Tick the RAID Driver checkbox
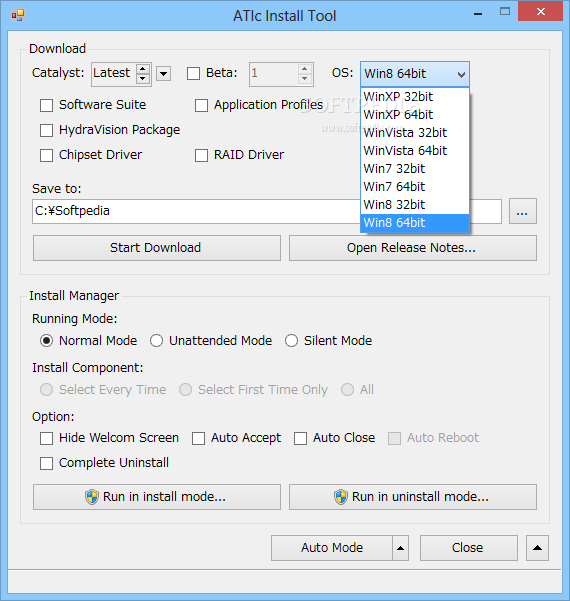Viewport: 570px width, 601px height. (201, 155)
